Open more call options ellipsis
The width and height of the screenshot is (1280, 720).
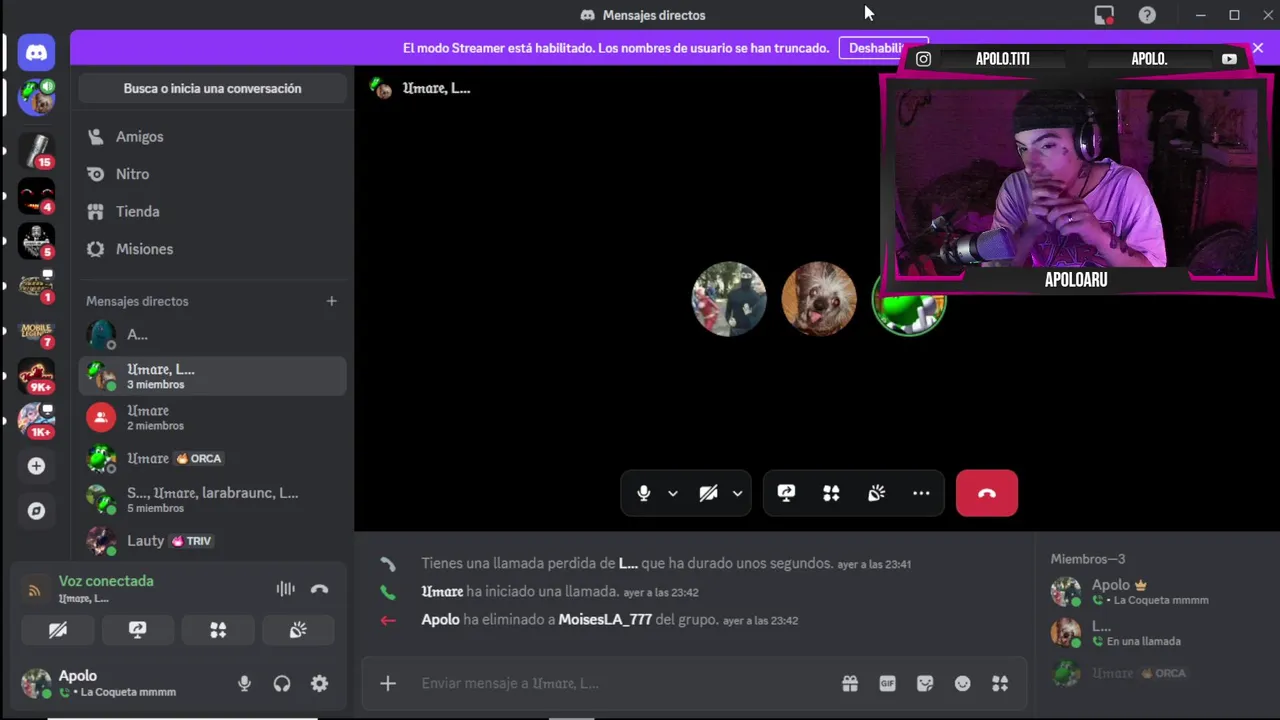coord(921,493)
